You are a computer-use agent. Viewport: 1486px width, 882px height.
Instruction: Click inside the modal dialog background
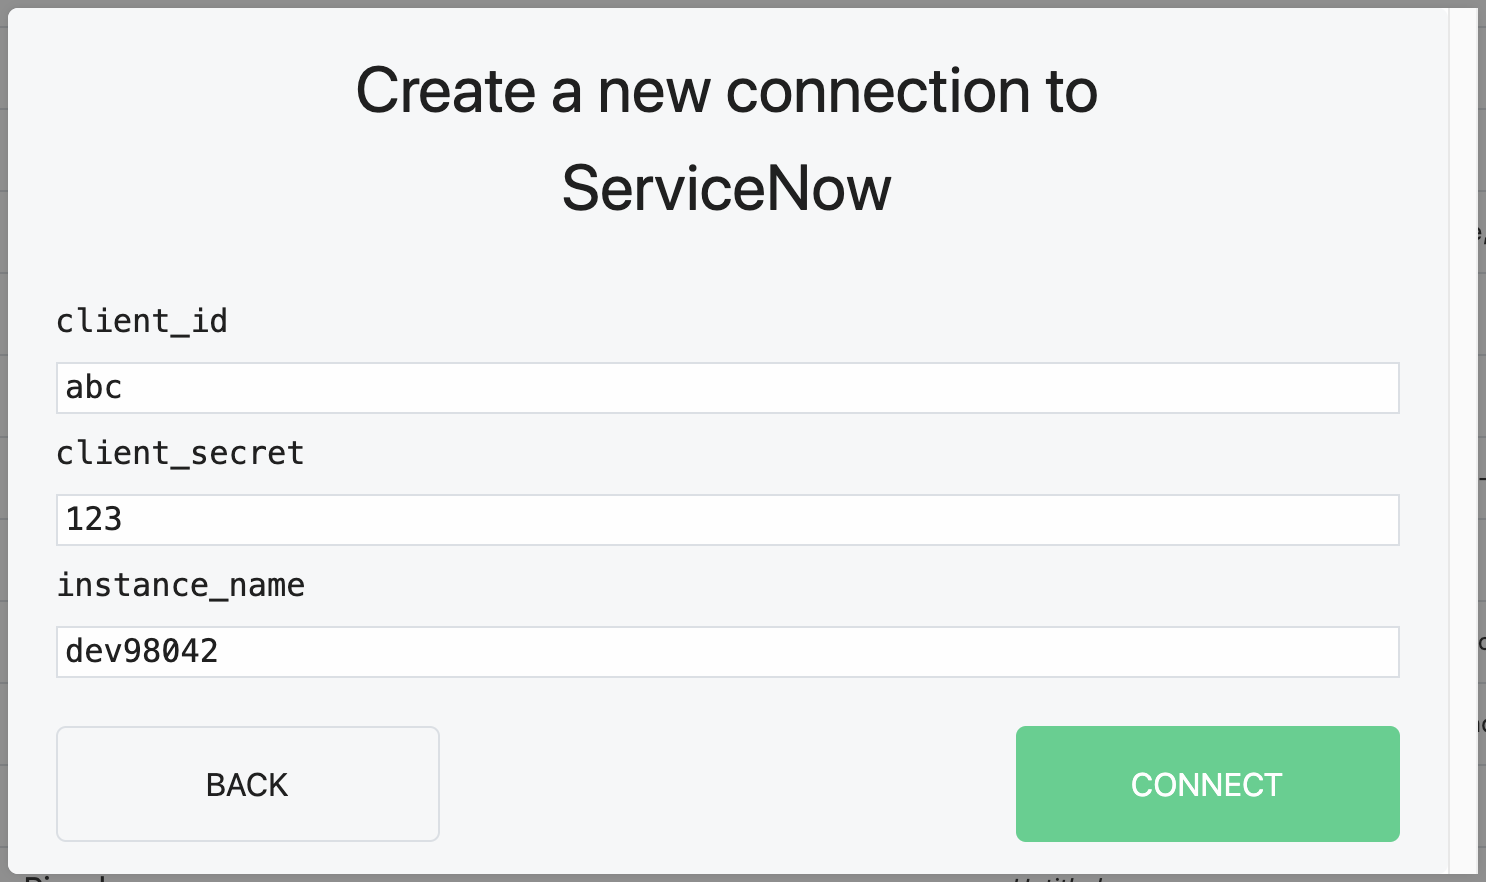click(x=727, y=255)
